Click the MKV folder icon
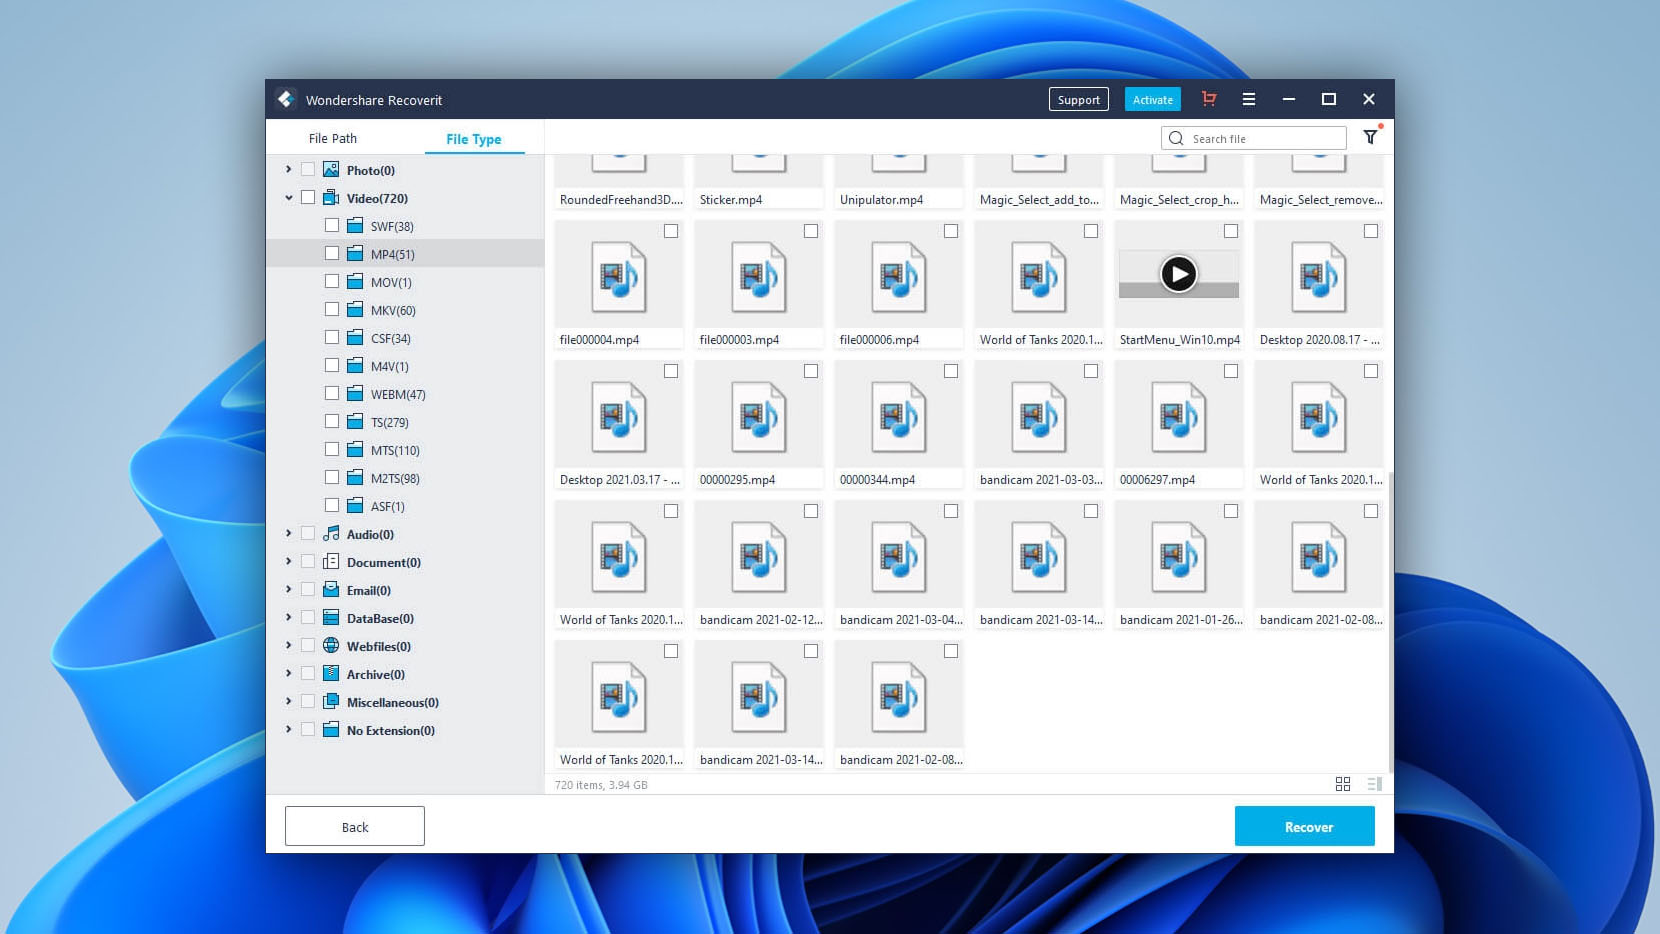Image resolution: width=1660 pixels, height=934 pixels. click(x=355, y=310)
